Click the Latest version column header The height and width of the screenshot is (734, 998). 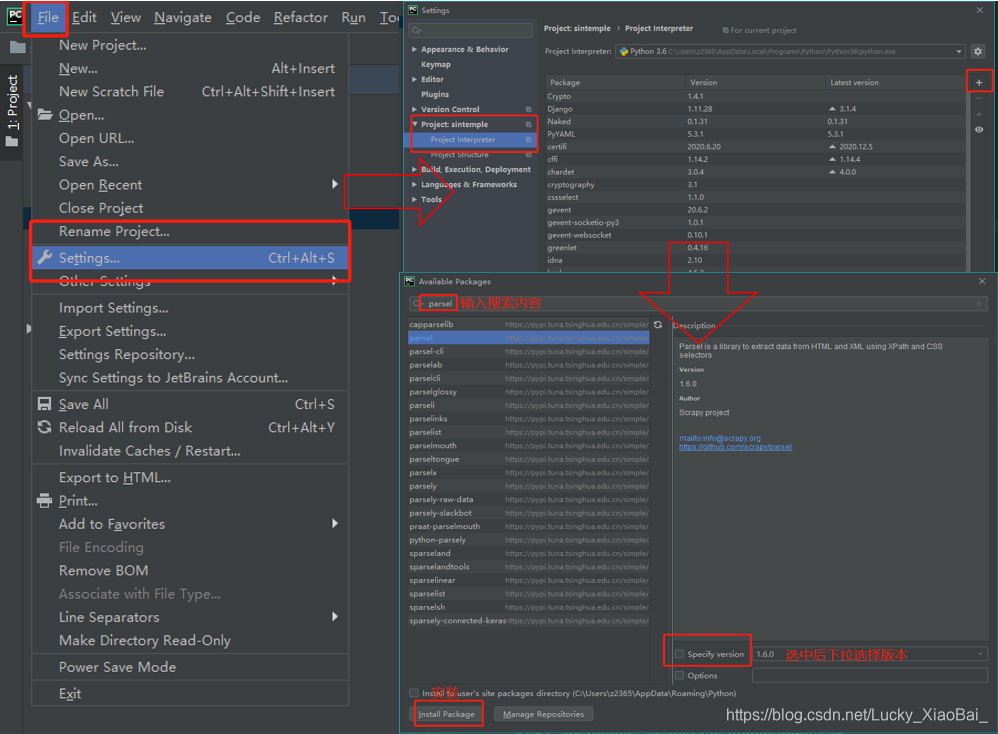pyautogui.click(x=895, y=82)
